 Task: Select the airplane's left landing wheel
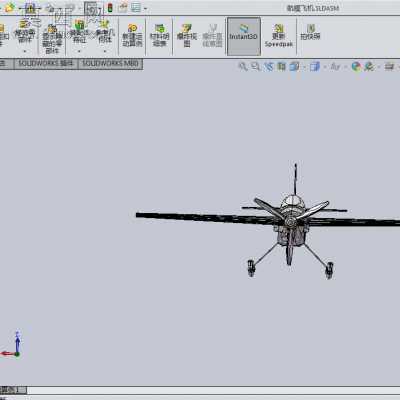coord(251,268)
